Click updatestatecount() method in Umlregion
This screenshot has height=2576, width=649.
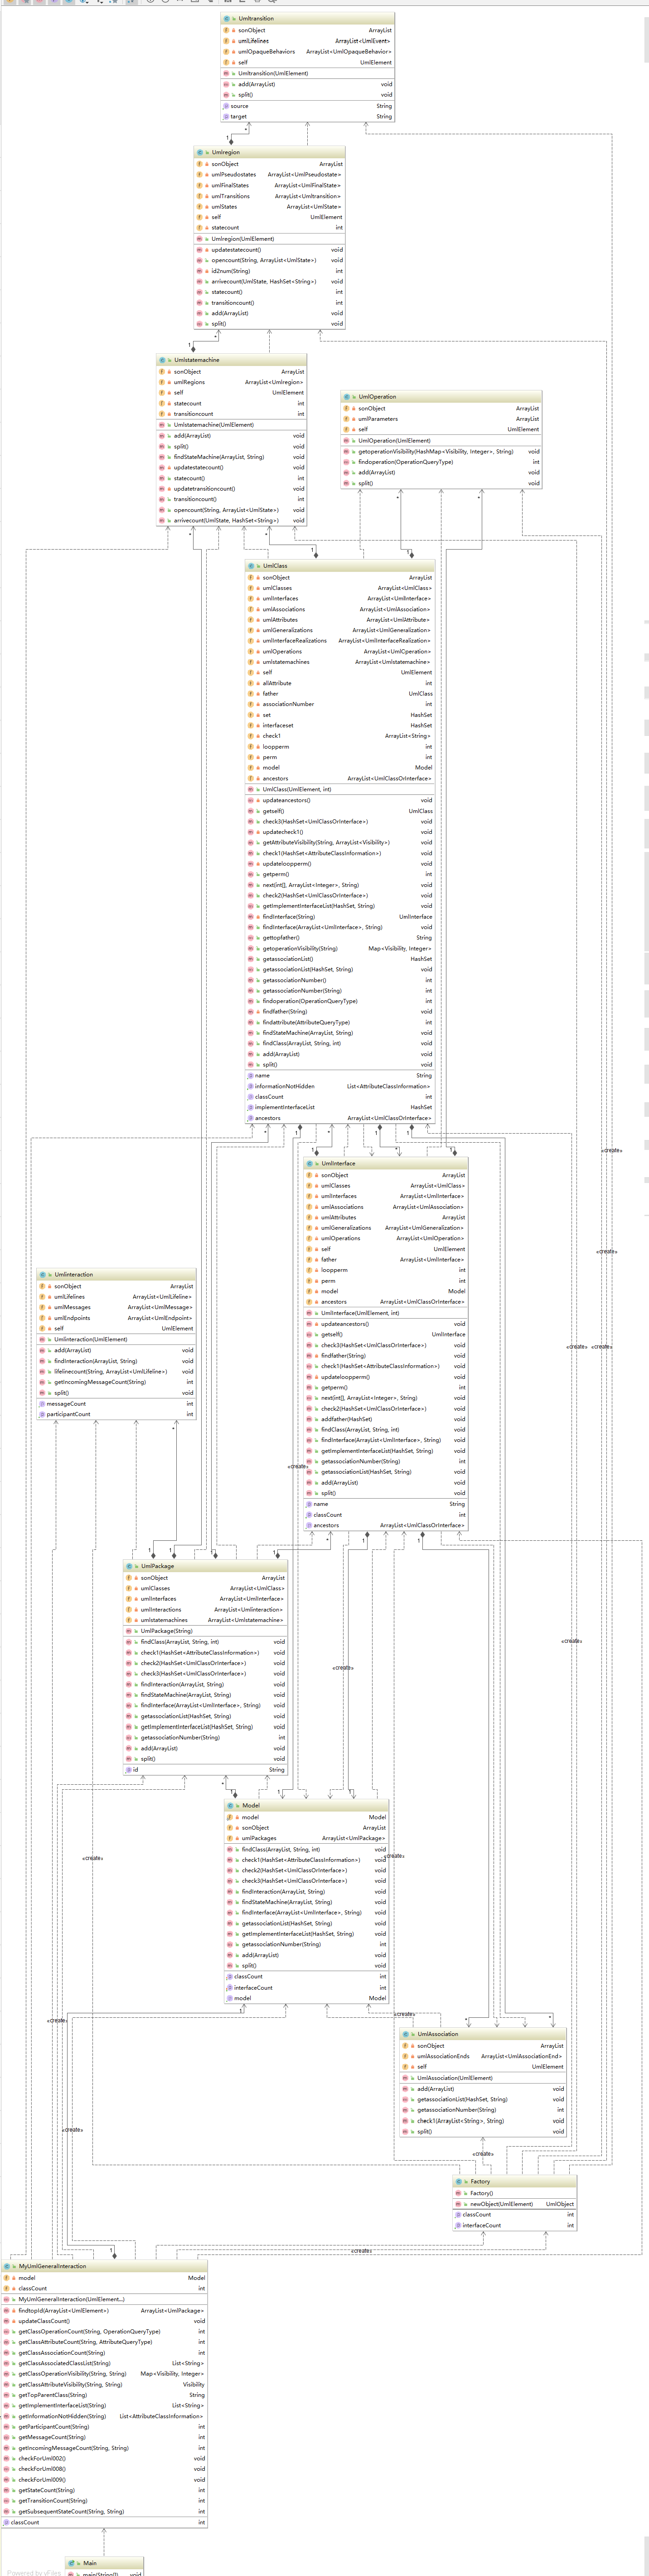click(x=270, y=250)
